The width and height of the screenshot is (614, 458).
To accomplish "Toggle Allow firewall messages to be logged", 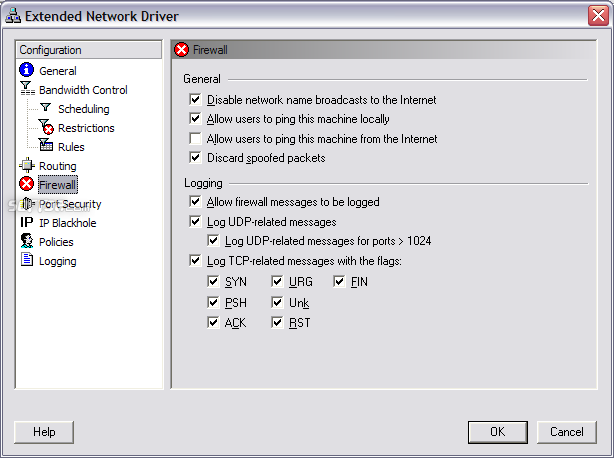I will point(195,201).
